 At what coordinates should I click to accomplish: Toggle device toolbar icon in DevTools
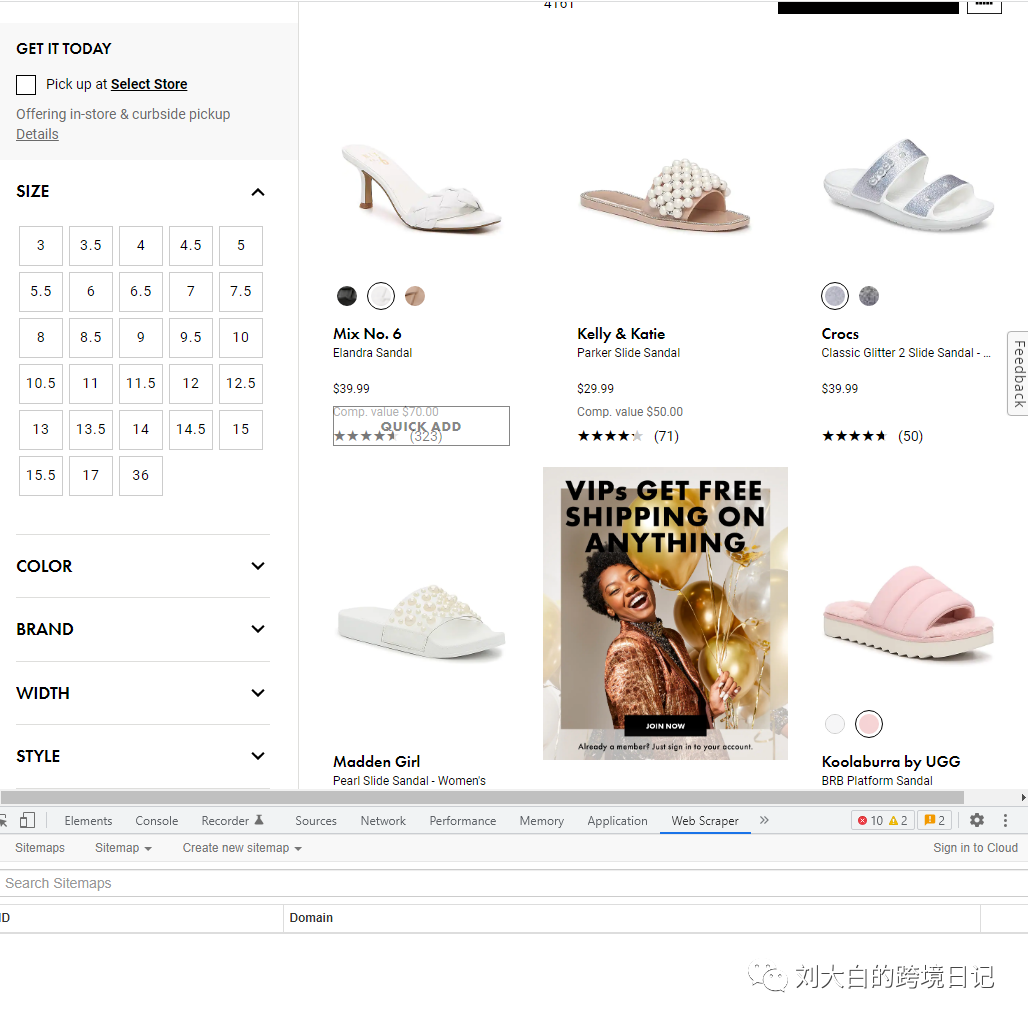click(27, 820)
